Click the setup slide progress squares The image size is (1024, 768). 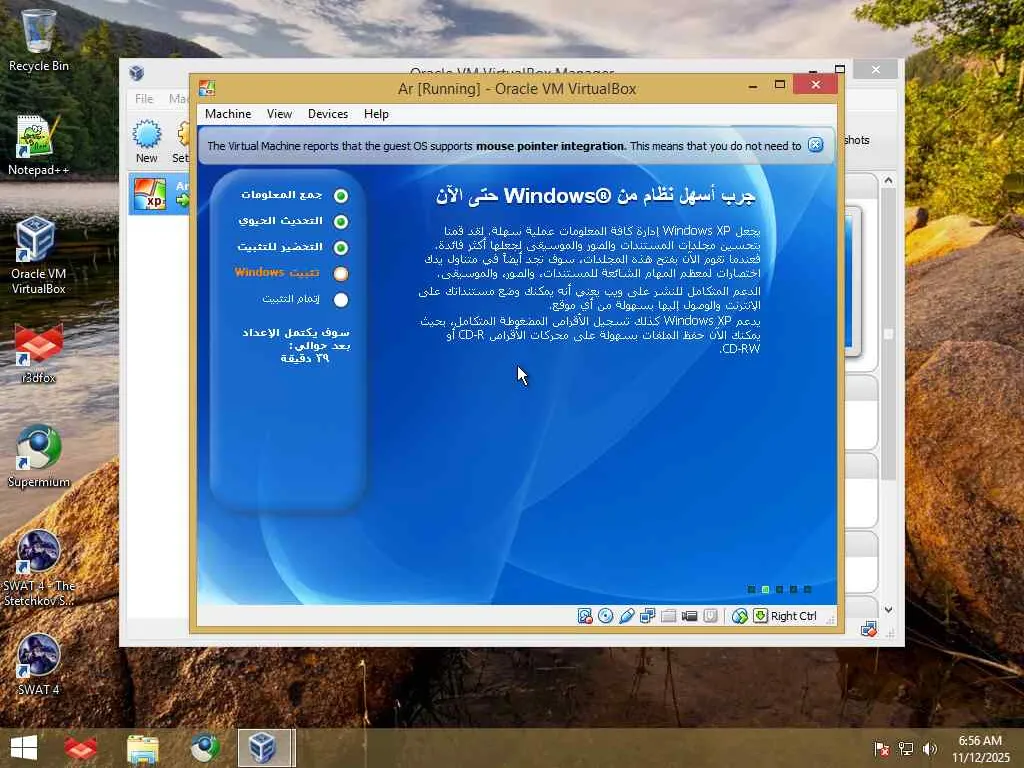[779, 589]
